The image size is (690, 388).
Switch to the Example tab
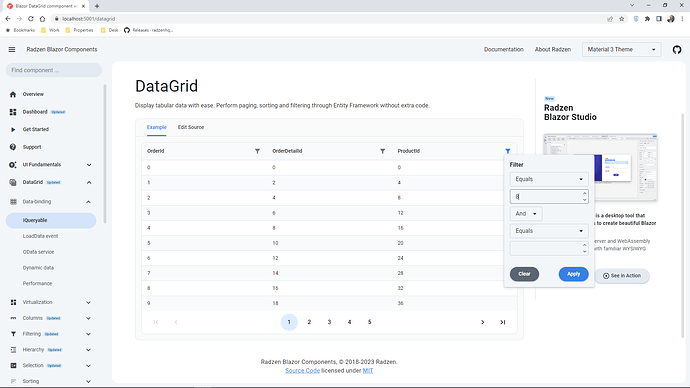point(157,127)
